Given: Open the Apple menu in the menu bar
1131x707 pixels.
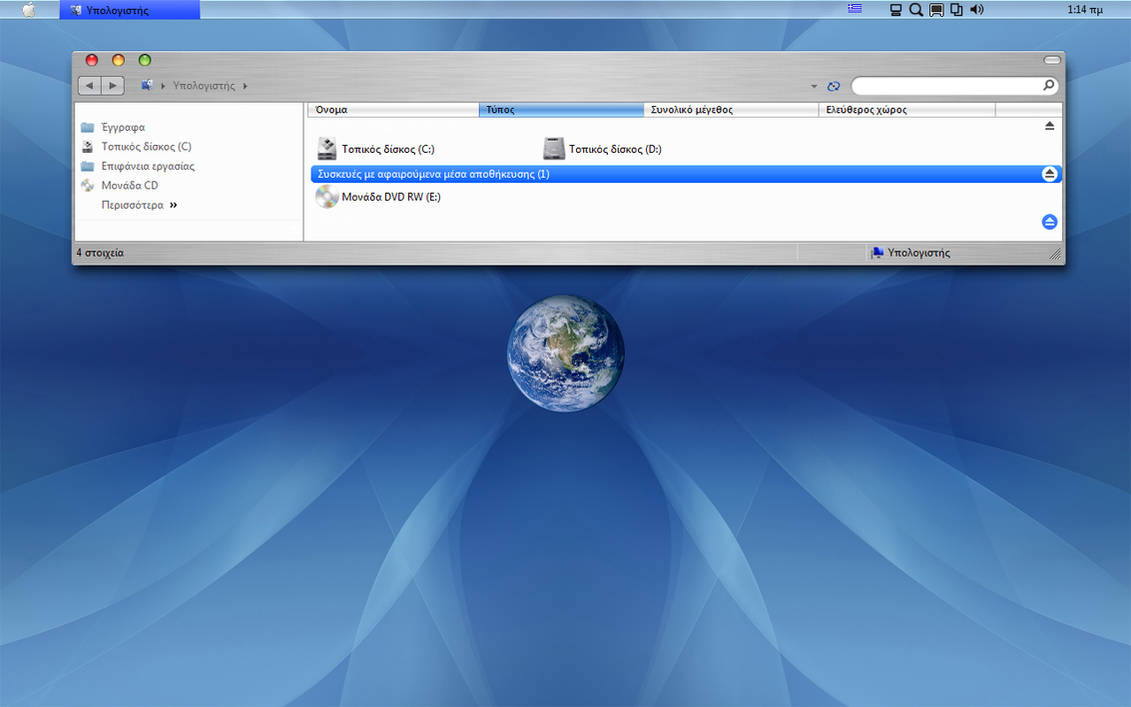Looking at the screenshot, I should (x=26, y=9).
